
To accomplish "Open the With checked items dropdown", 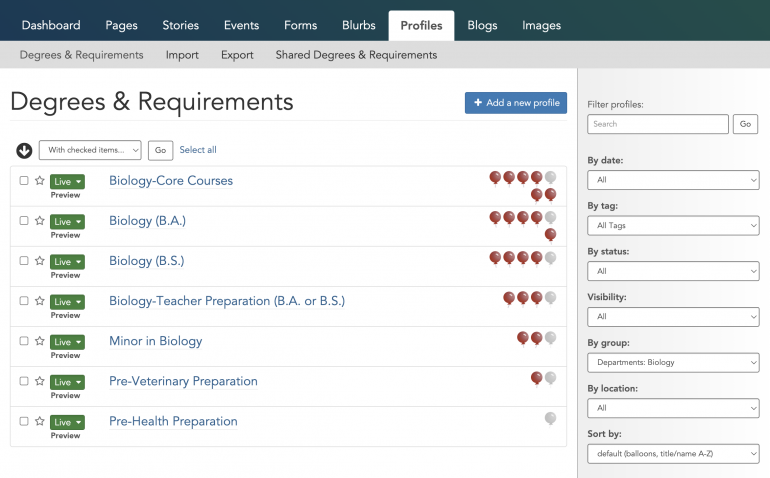I will pyautogui.click(x=90, y=150).
